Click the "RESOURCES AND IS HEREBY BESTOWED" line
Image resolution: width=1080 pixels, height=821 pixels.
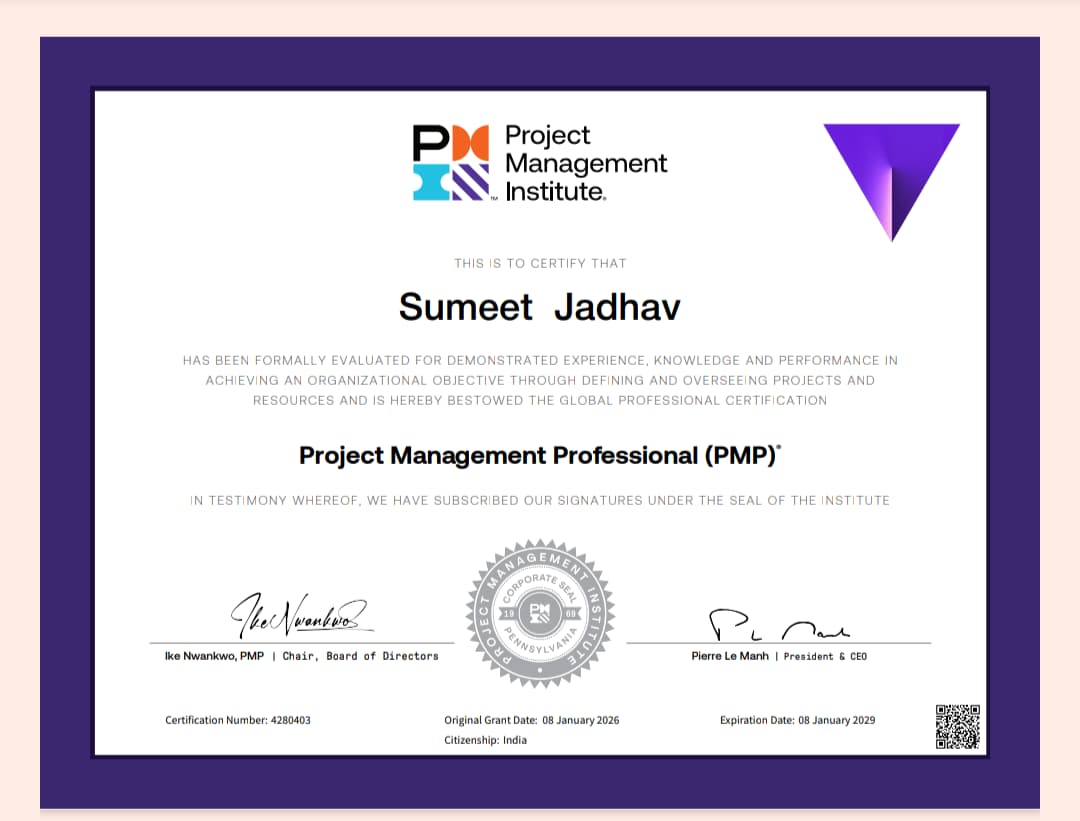(540, 400)
